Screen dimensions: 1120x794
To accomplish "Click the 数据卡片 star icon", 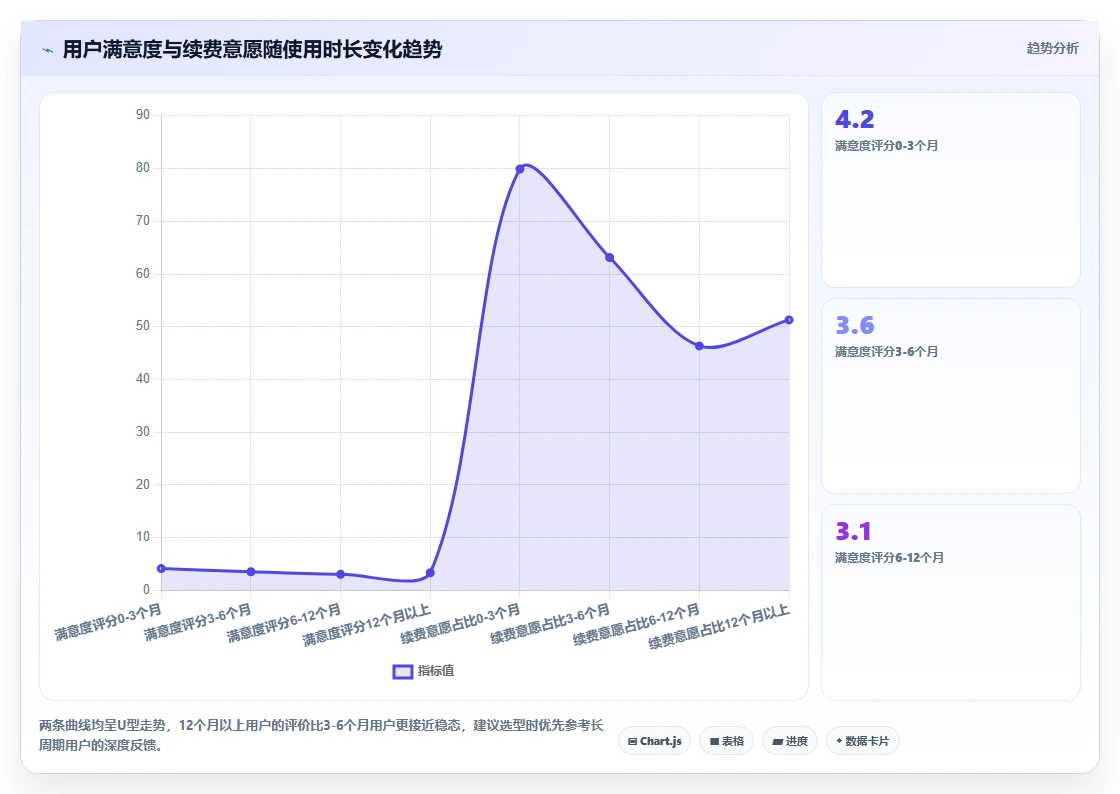I will 839,741.
